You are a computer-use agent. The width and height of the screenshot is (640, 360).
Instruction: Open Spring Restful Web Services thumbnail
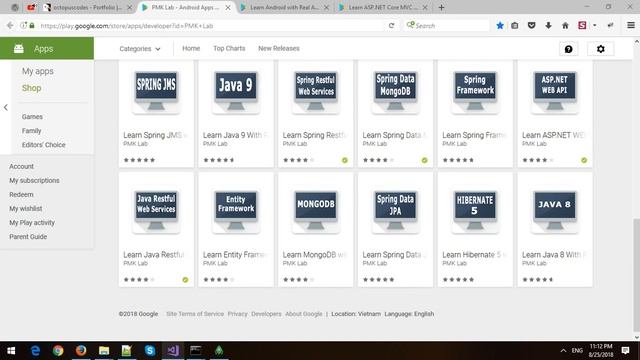[x=316, y=91]
